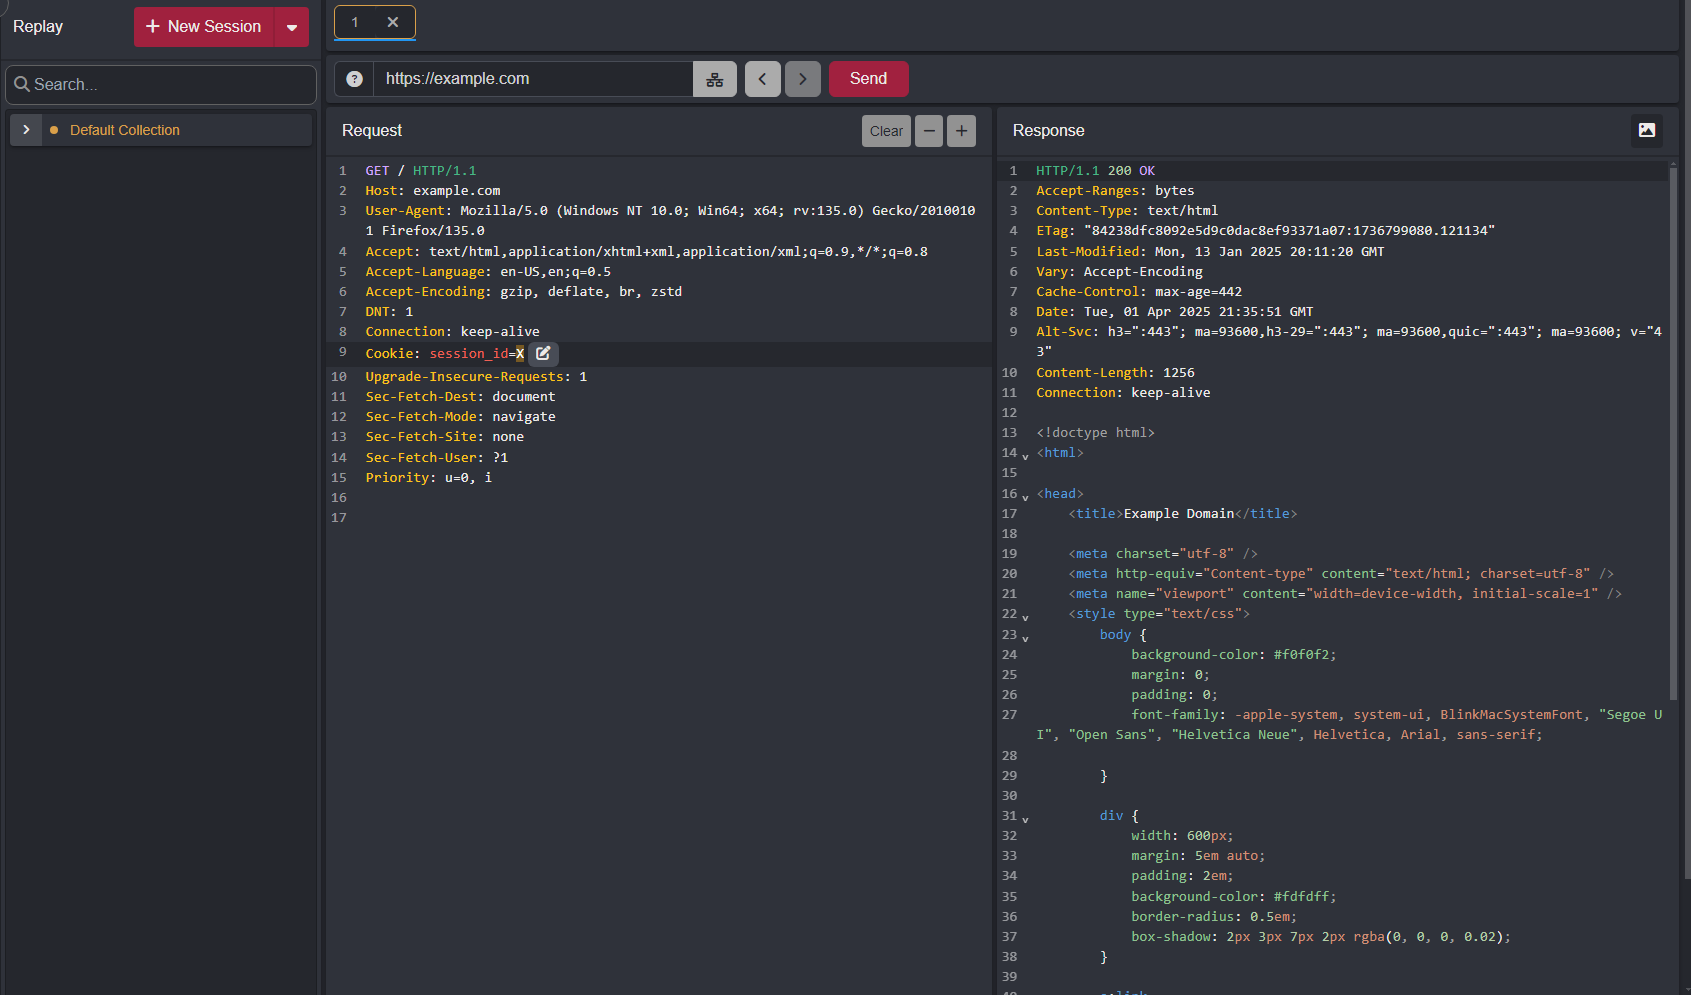Select the Default Collection item
Viewport: 1691px width, 995px height.
125,130
